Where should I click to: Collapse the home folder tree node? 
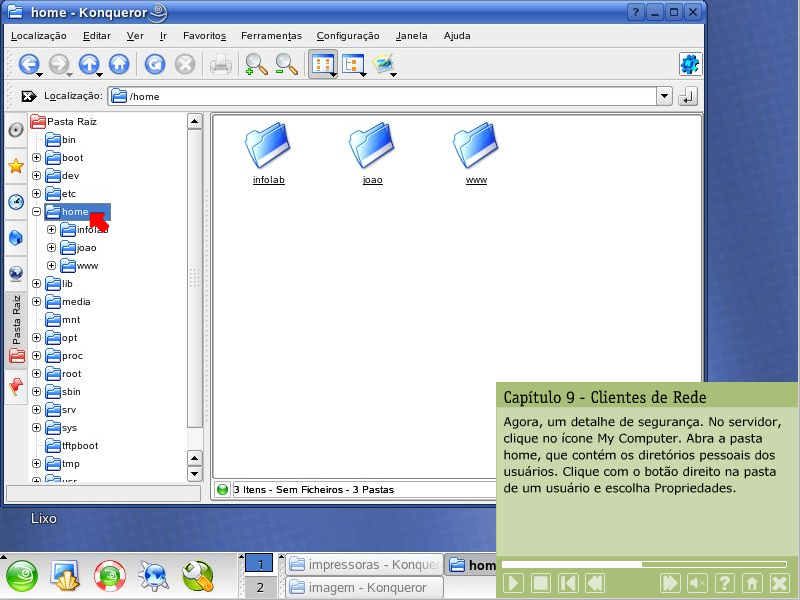(37, 212)
